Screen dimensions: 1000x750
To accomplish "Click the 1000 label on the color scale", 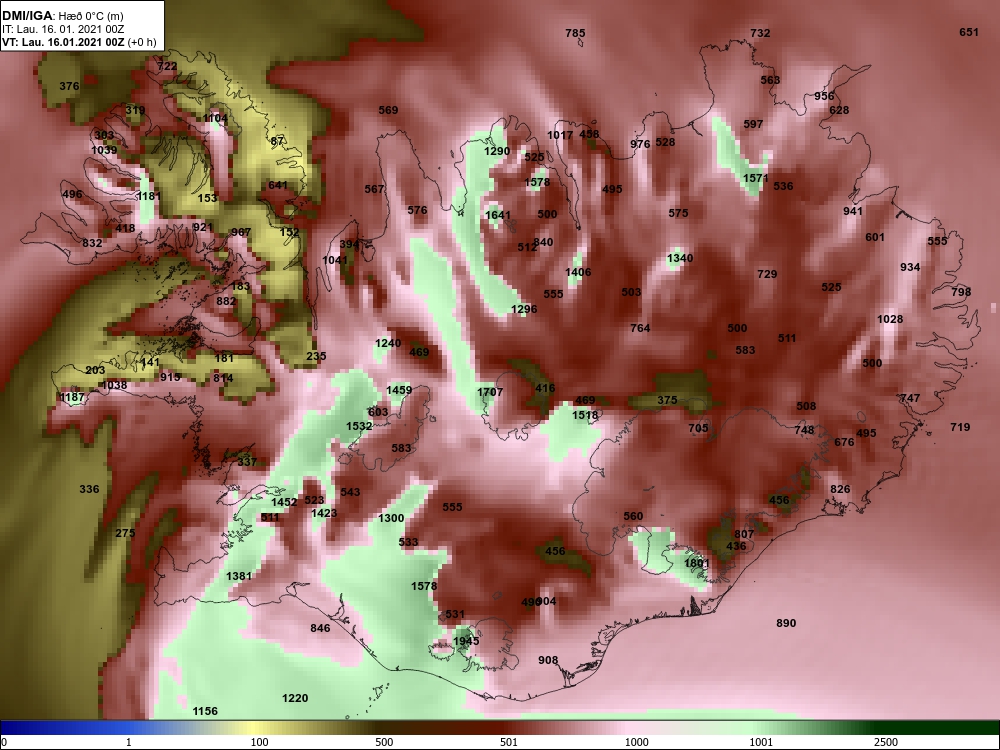I will [636, 742].
